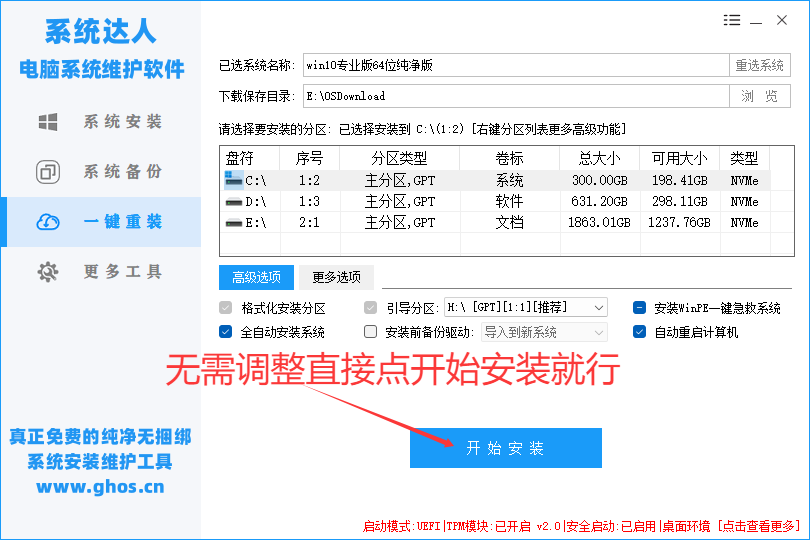
Task: Enable 安装前备份驱动 checkbox
Action: coord(371,332)
